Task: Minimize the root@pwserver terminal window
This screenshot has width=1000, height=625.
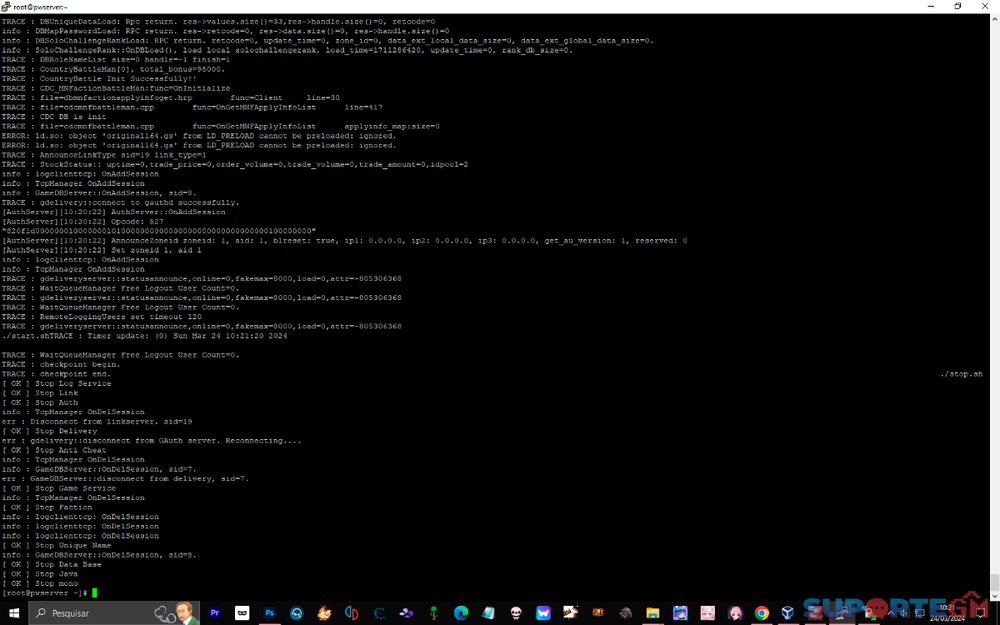Action: tap(929, 6)
